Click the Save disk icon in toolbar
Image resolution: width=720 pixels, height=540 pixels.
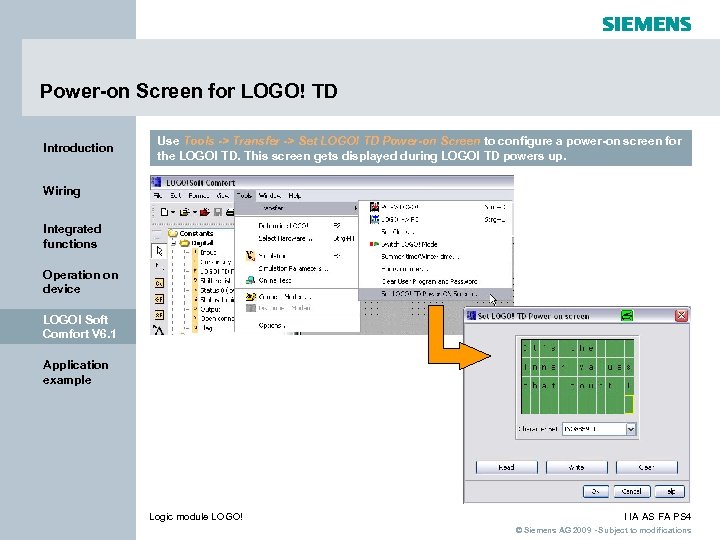click(218, 212)
